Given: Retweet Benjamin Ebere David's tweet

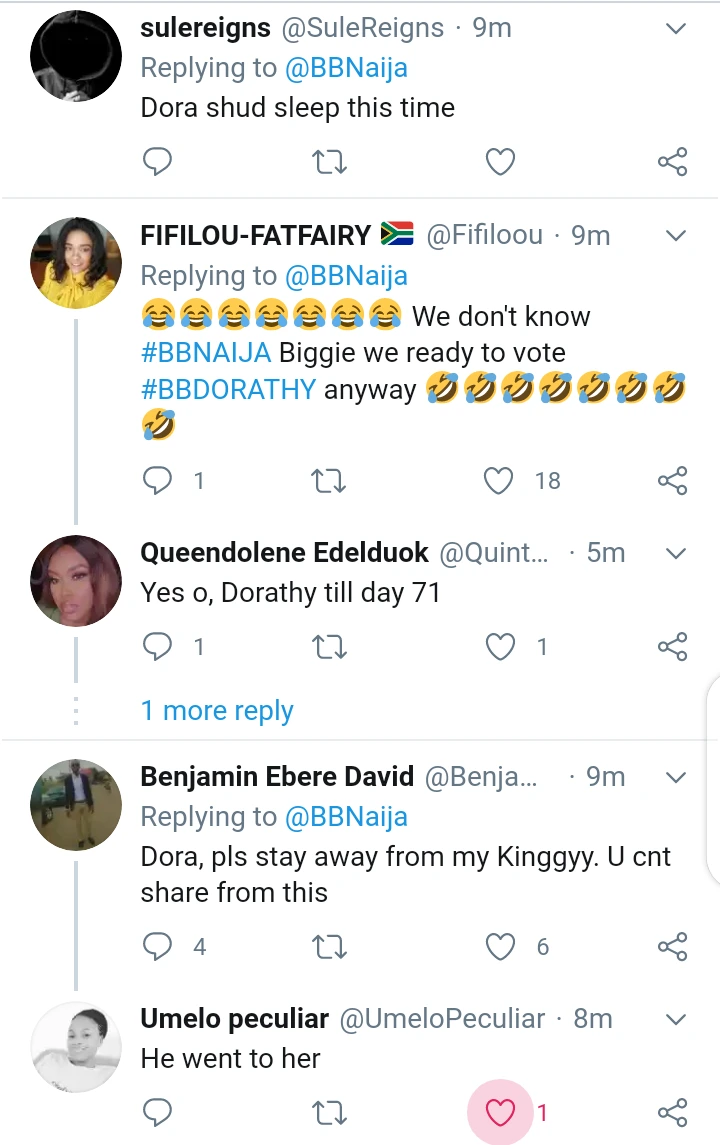Looking at the screenshot, I should (329, 946).
